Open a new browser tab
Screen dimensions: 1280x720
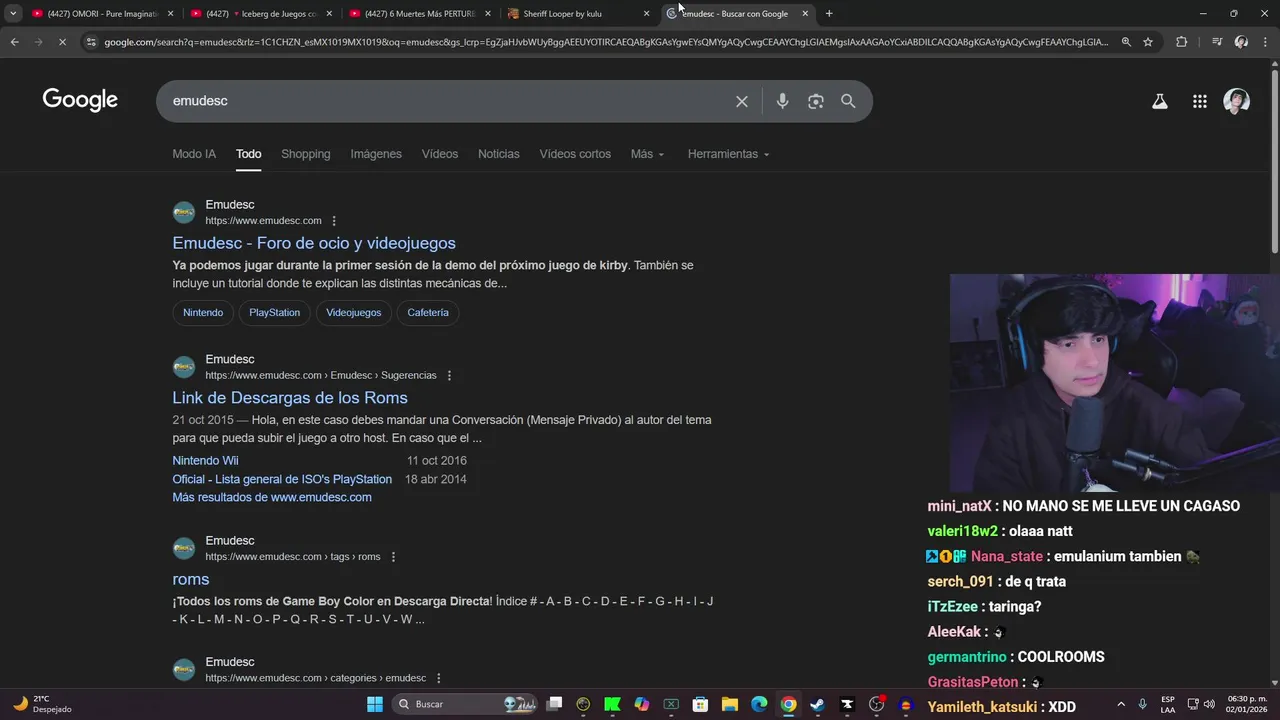829,13
